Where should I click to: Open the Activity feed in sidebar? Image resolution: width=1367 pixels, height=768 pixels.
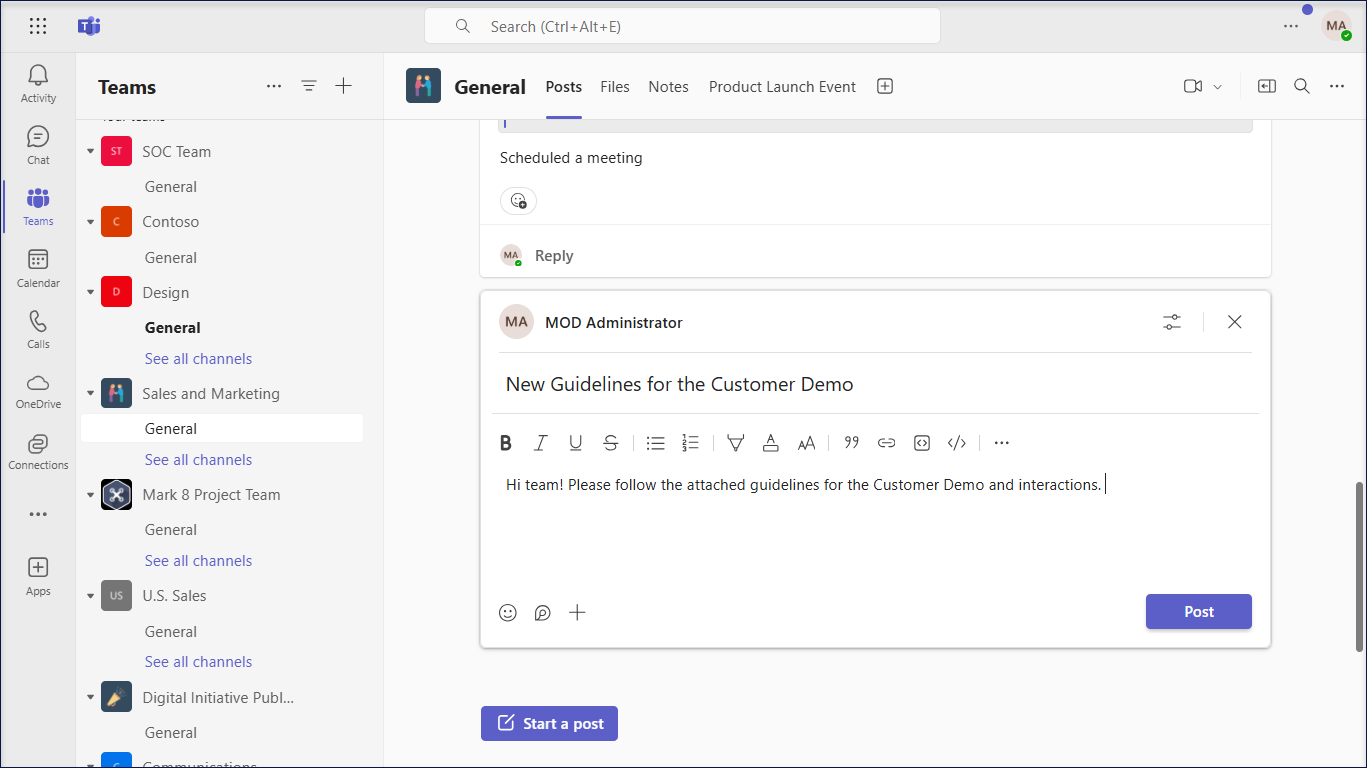(38, 83)
